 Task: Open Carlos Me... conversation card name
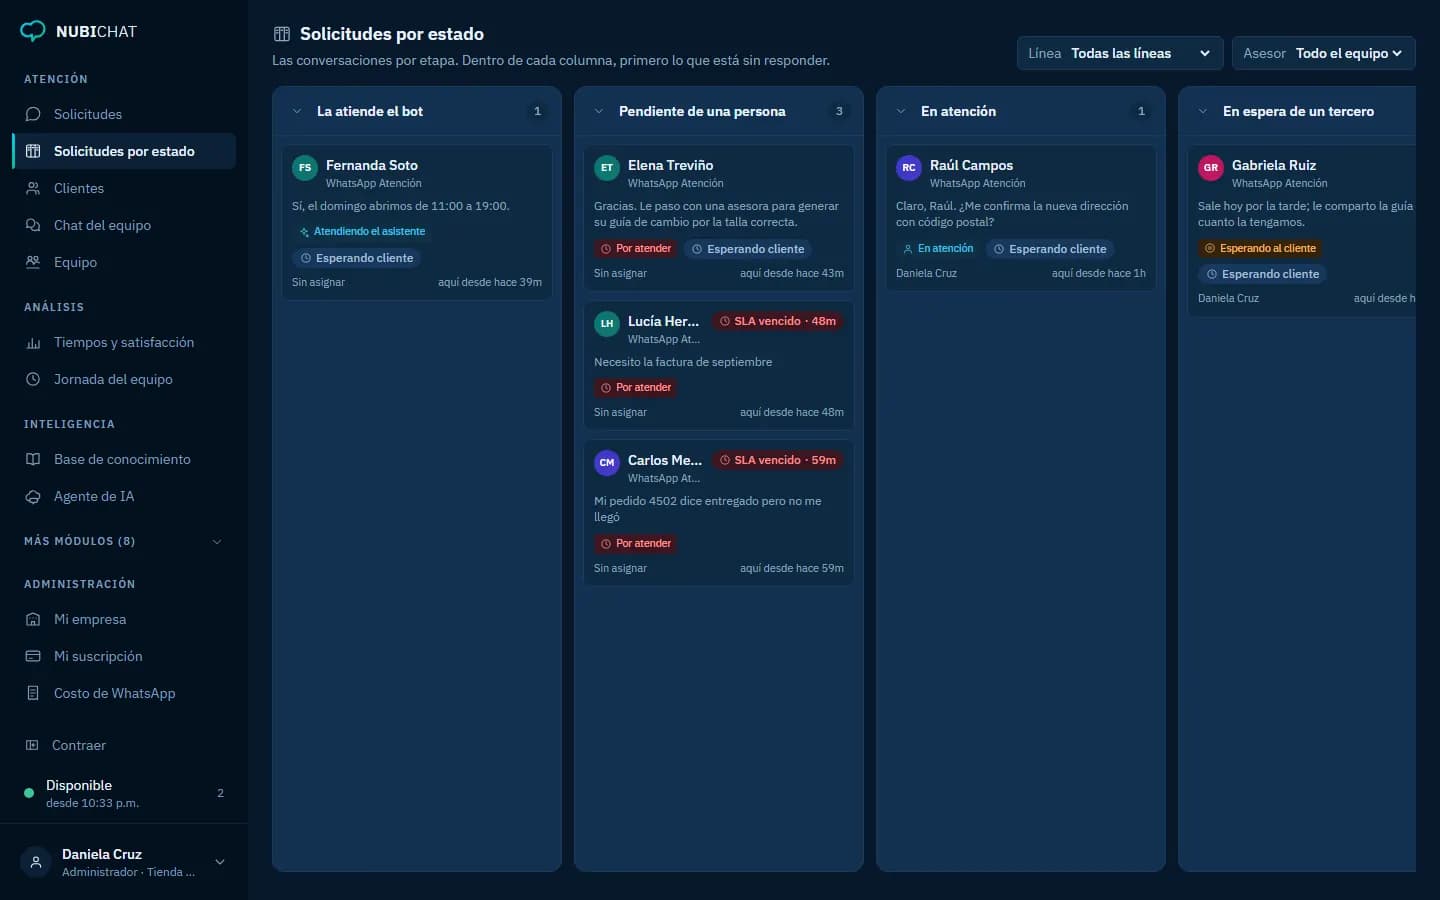[x=665, y=460]
